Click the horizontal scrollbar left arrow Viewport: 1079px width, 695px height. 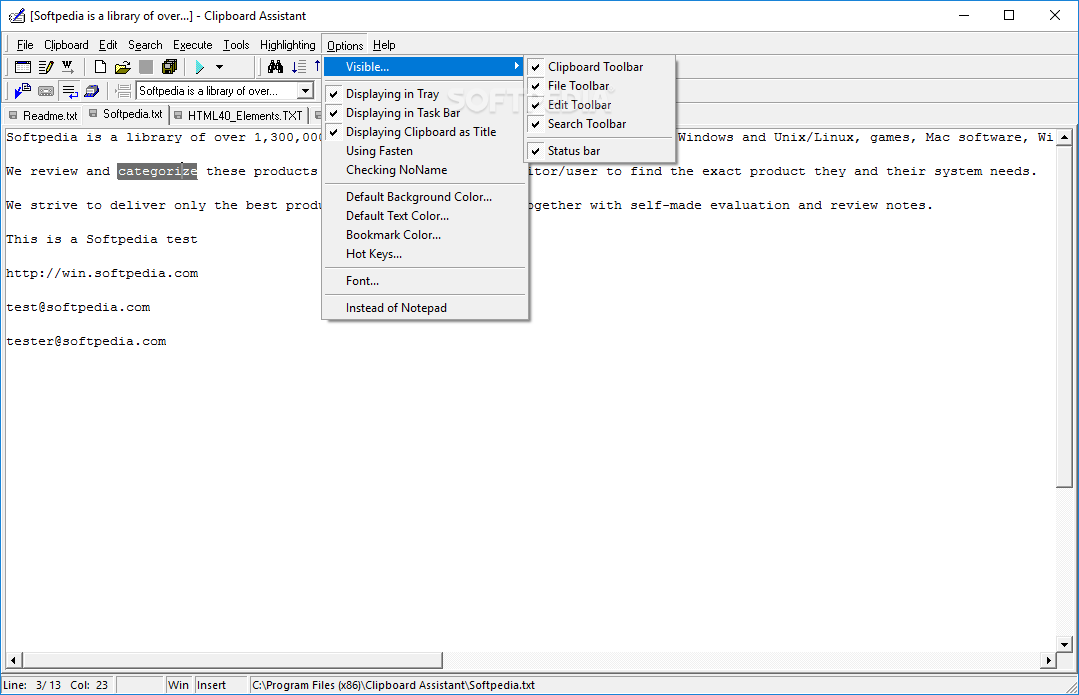pyautogui.click(x=13, y=661)
